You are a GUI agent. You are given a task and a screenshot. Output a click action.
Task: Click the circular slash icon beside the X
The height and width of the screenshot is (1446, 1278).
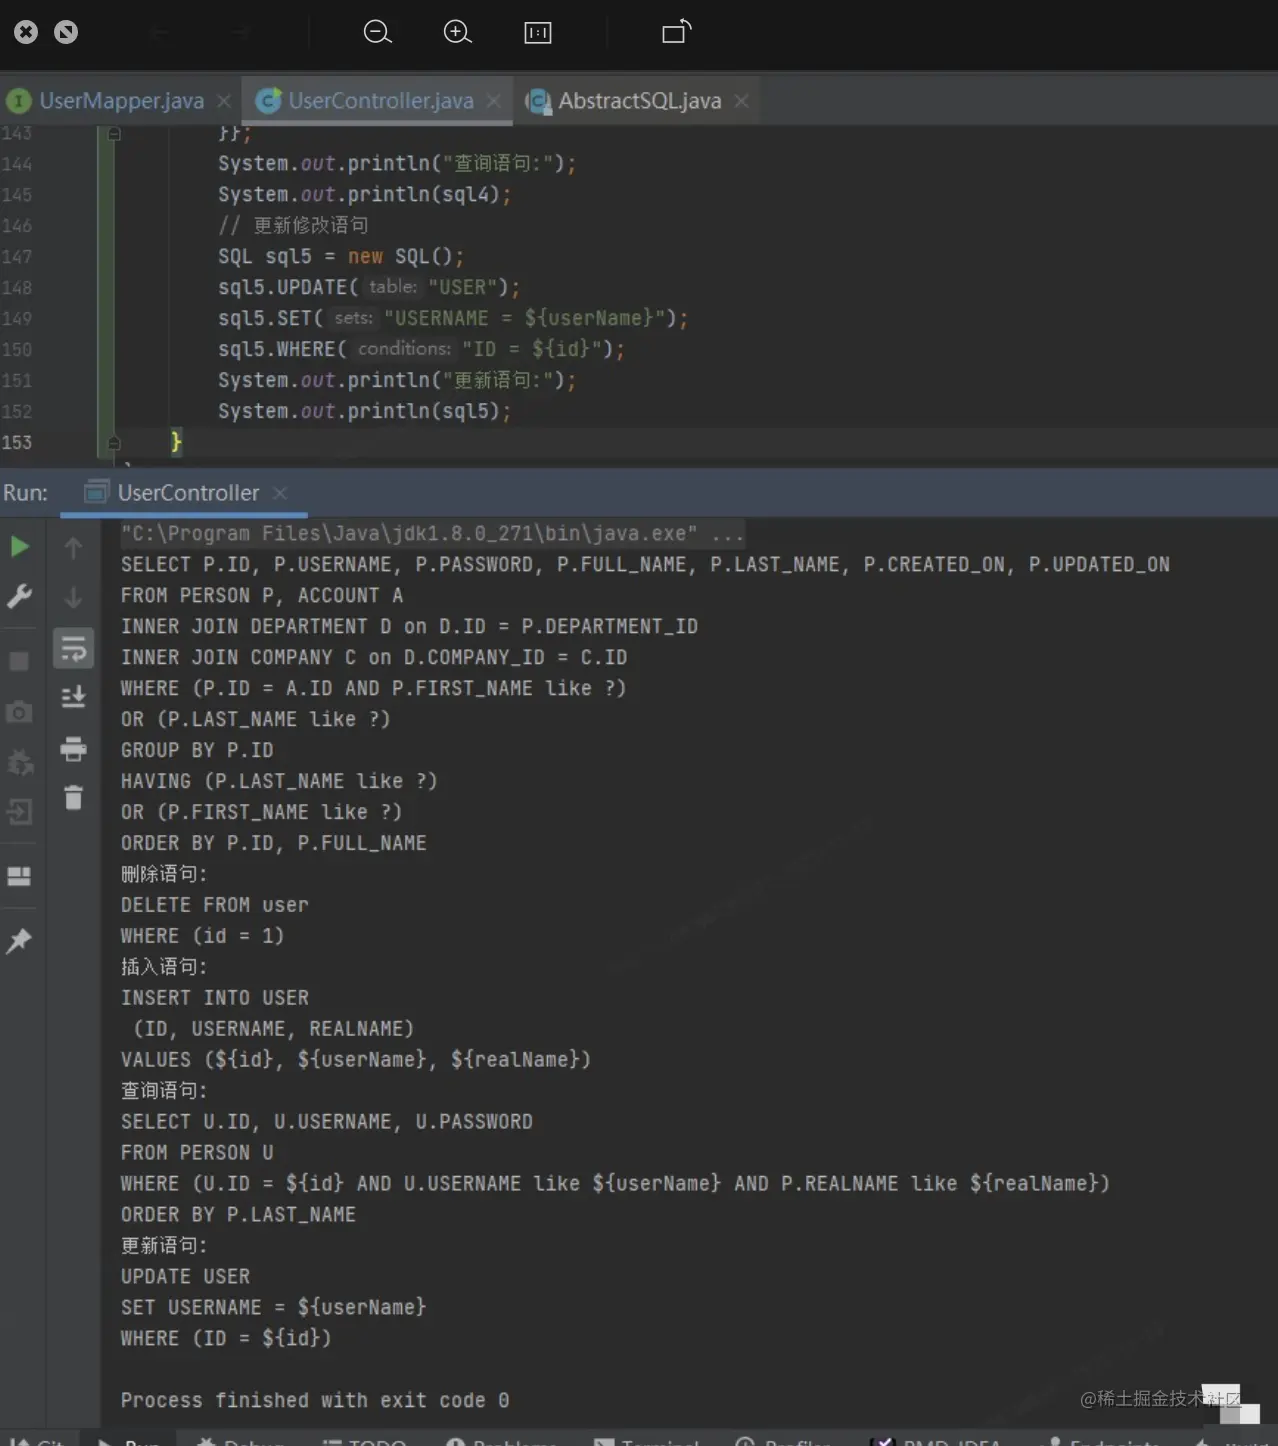coord(66,32)
